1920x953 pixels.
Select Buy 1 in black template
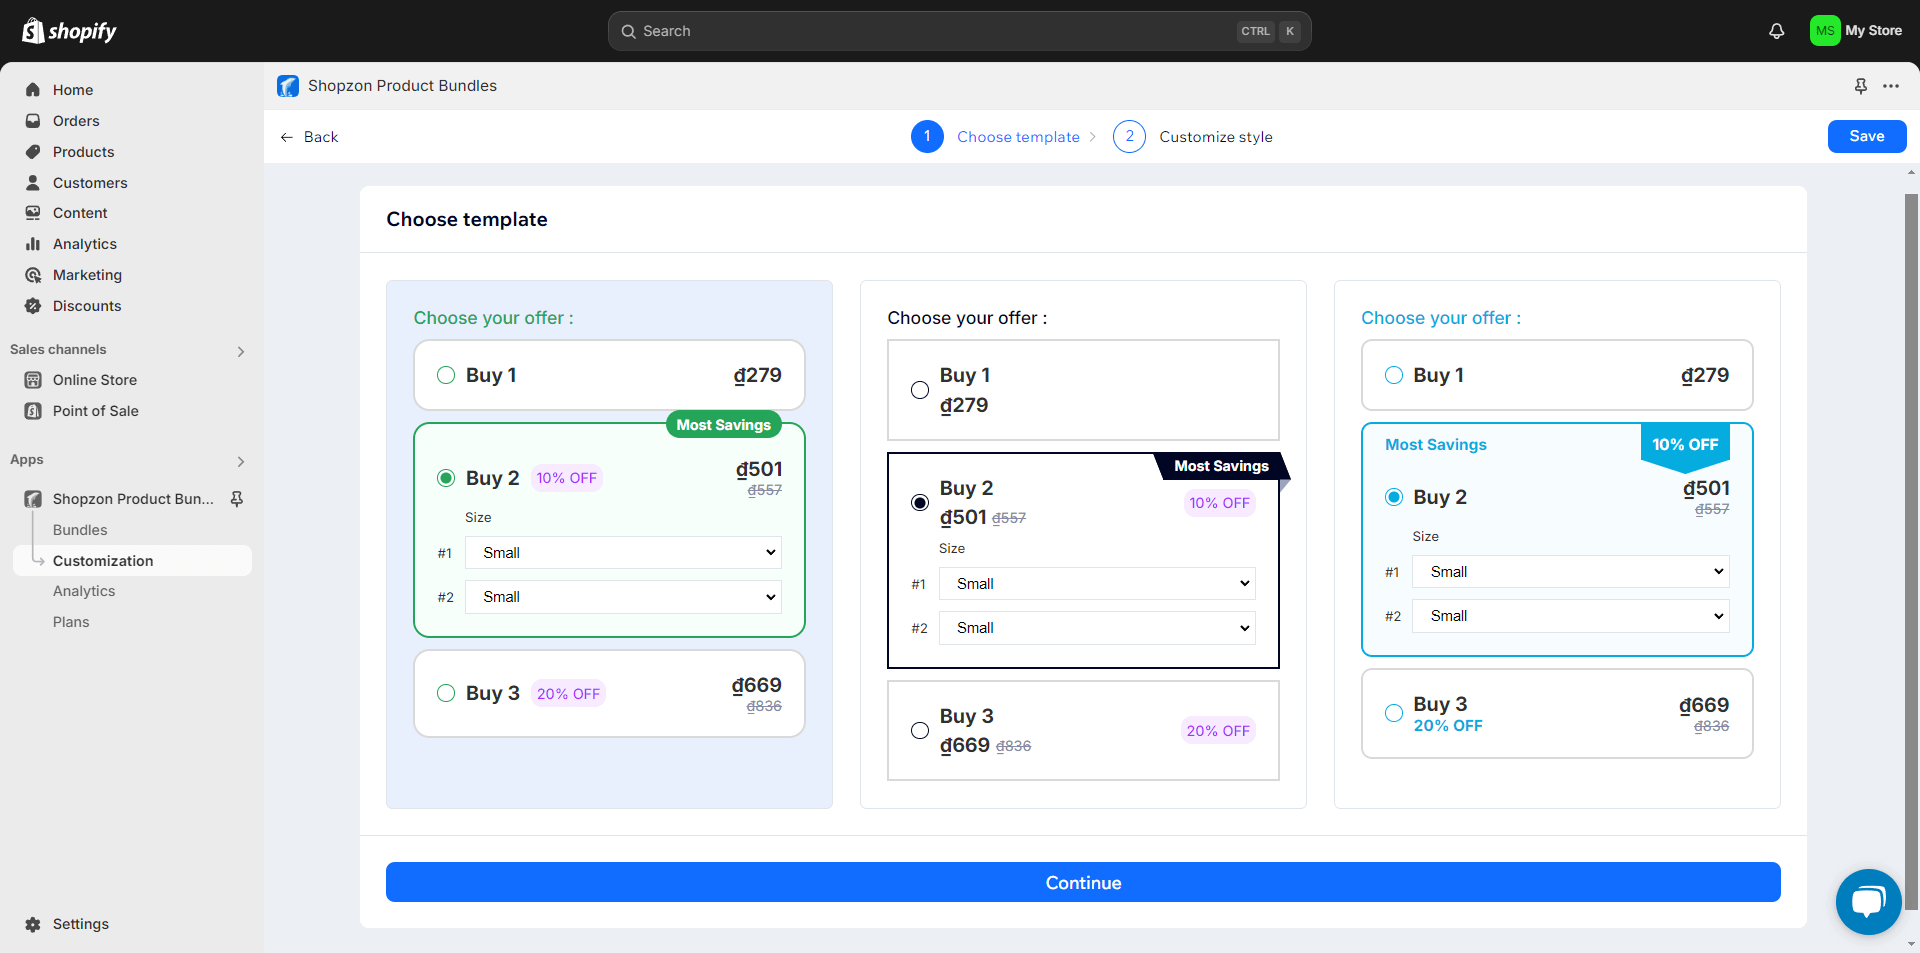coord(920,390)
